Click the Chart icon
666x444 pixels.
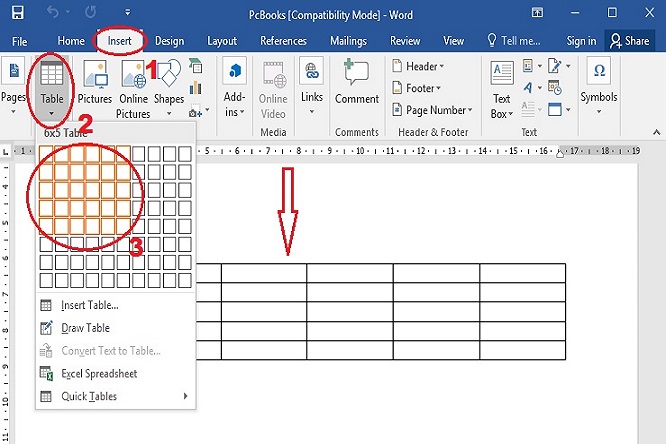click(x=195, y=88)
